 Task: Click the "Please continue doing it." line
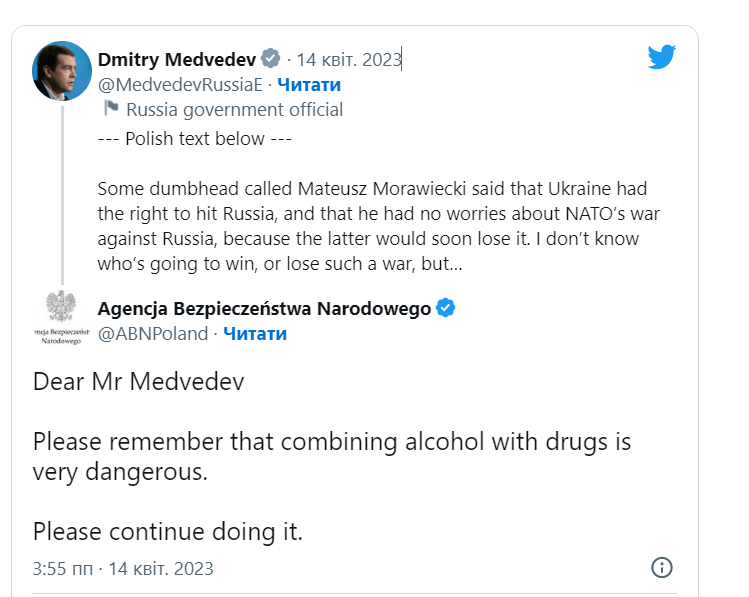168,531
